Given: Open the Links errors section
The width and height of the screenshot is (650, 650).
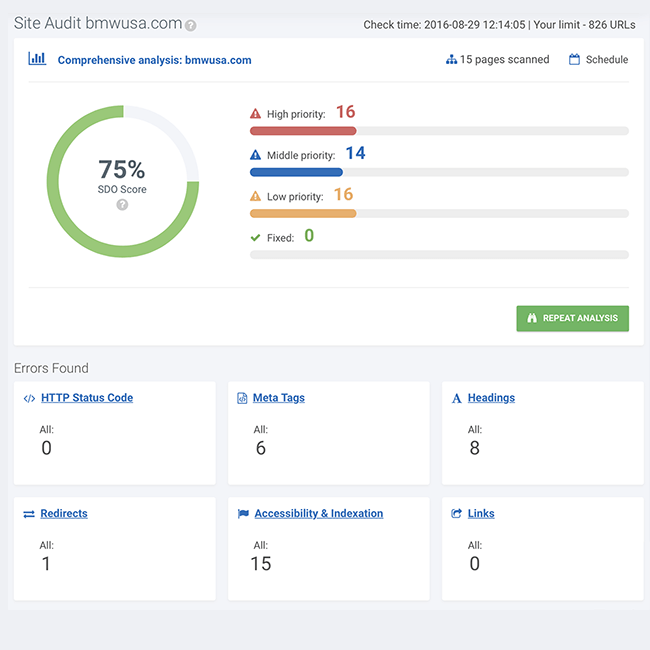Looking at the screenshot, I should (481, 514).
